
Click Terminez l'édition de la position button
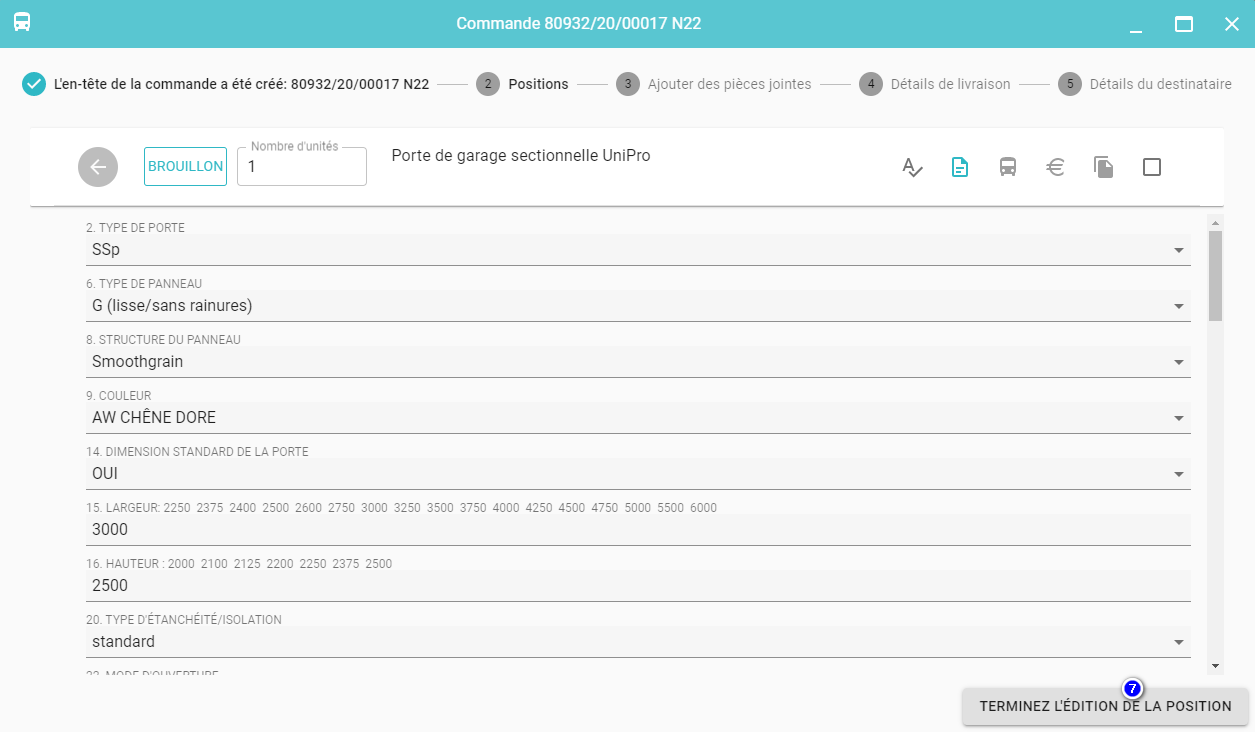[x=1105, y=706]
